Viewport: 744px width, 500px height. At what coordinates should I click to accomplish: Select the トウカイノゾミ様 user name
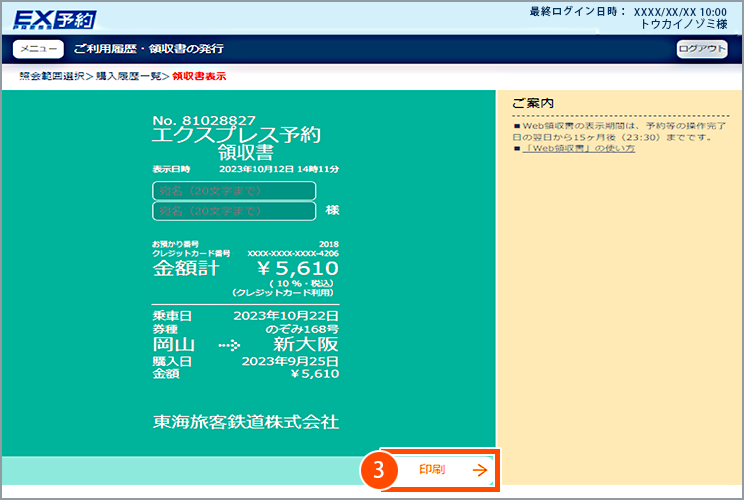683,24
